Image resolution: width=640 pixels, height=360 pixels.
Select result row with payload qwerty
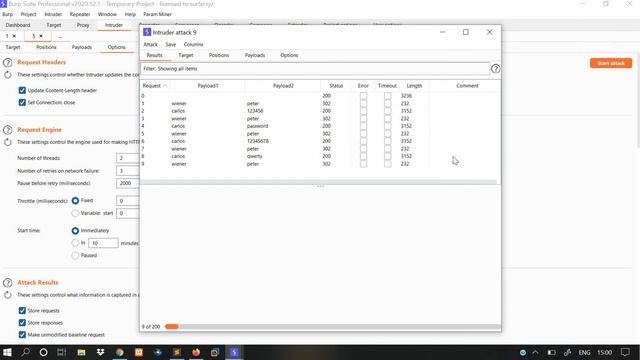pos(320,156)
